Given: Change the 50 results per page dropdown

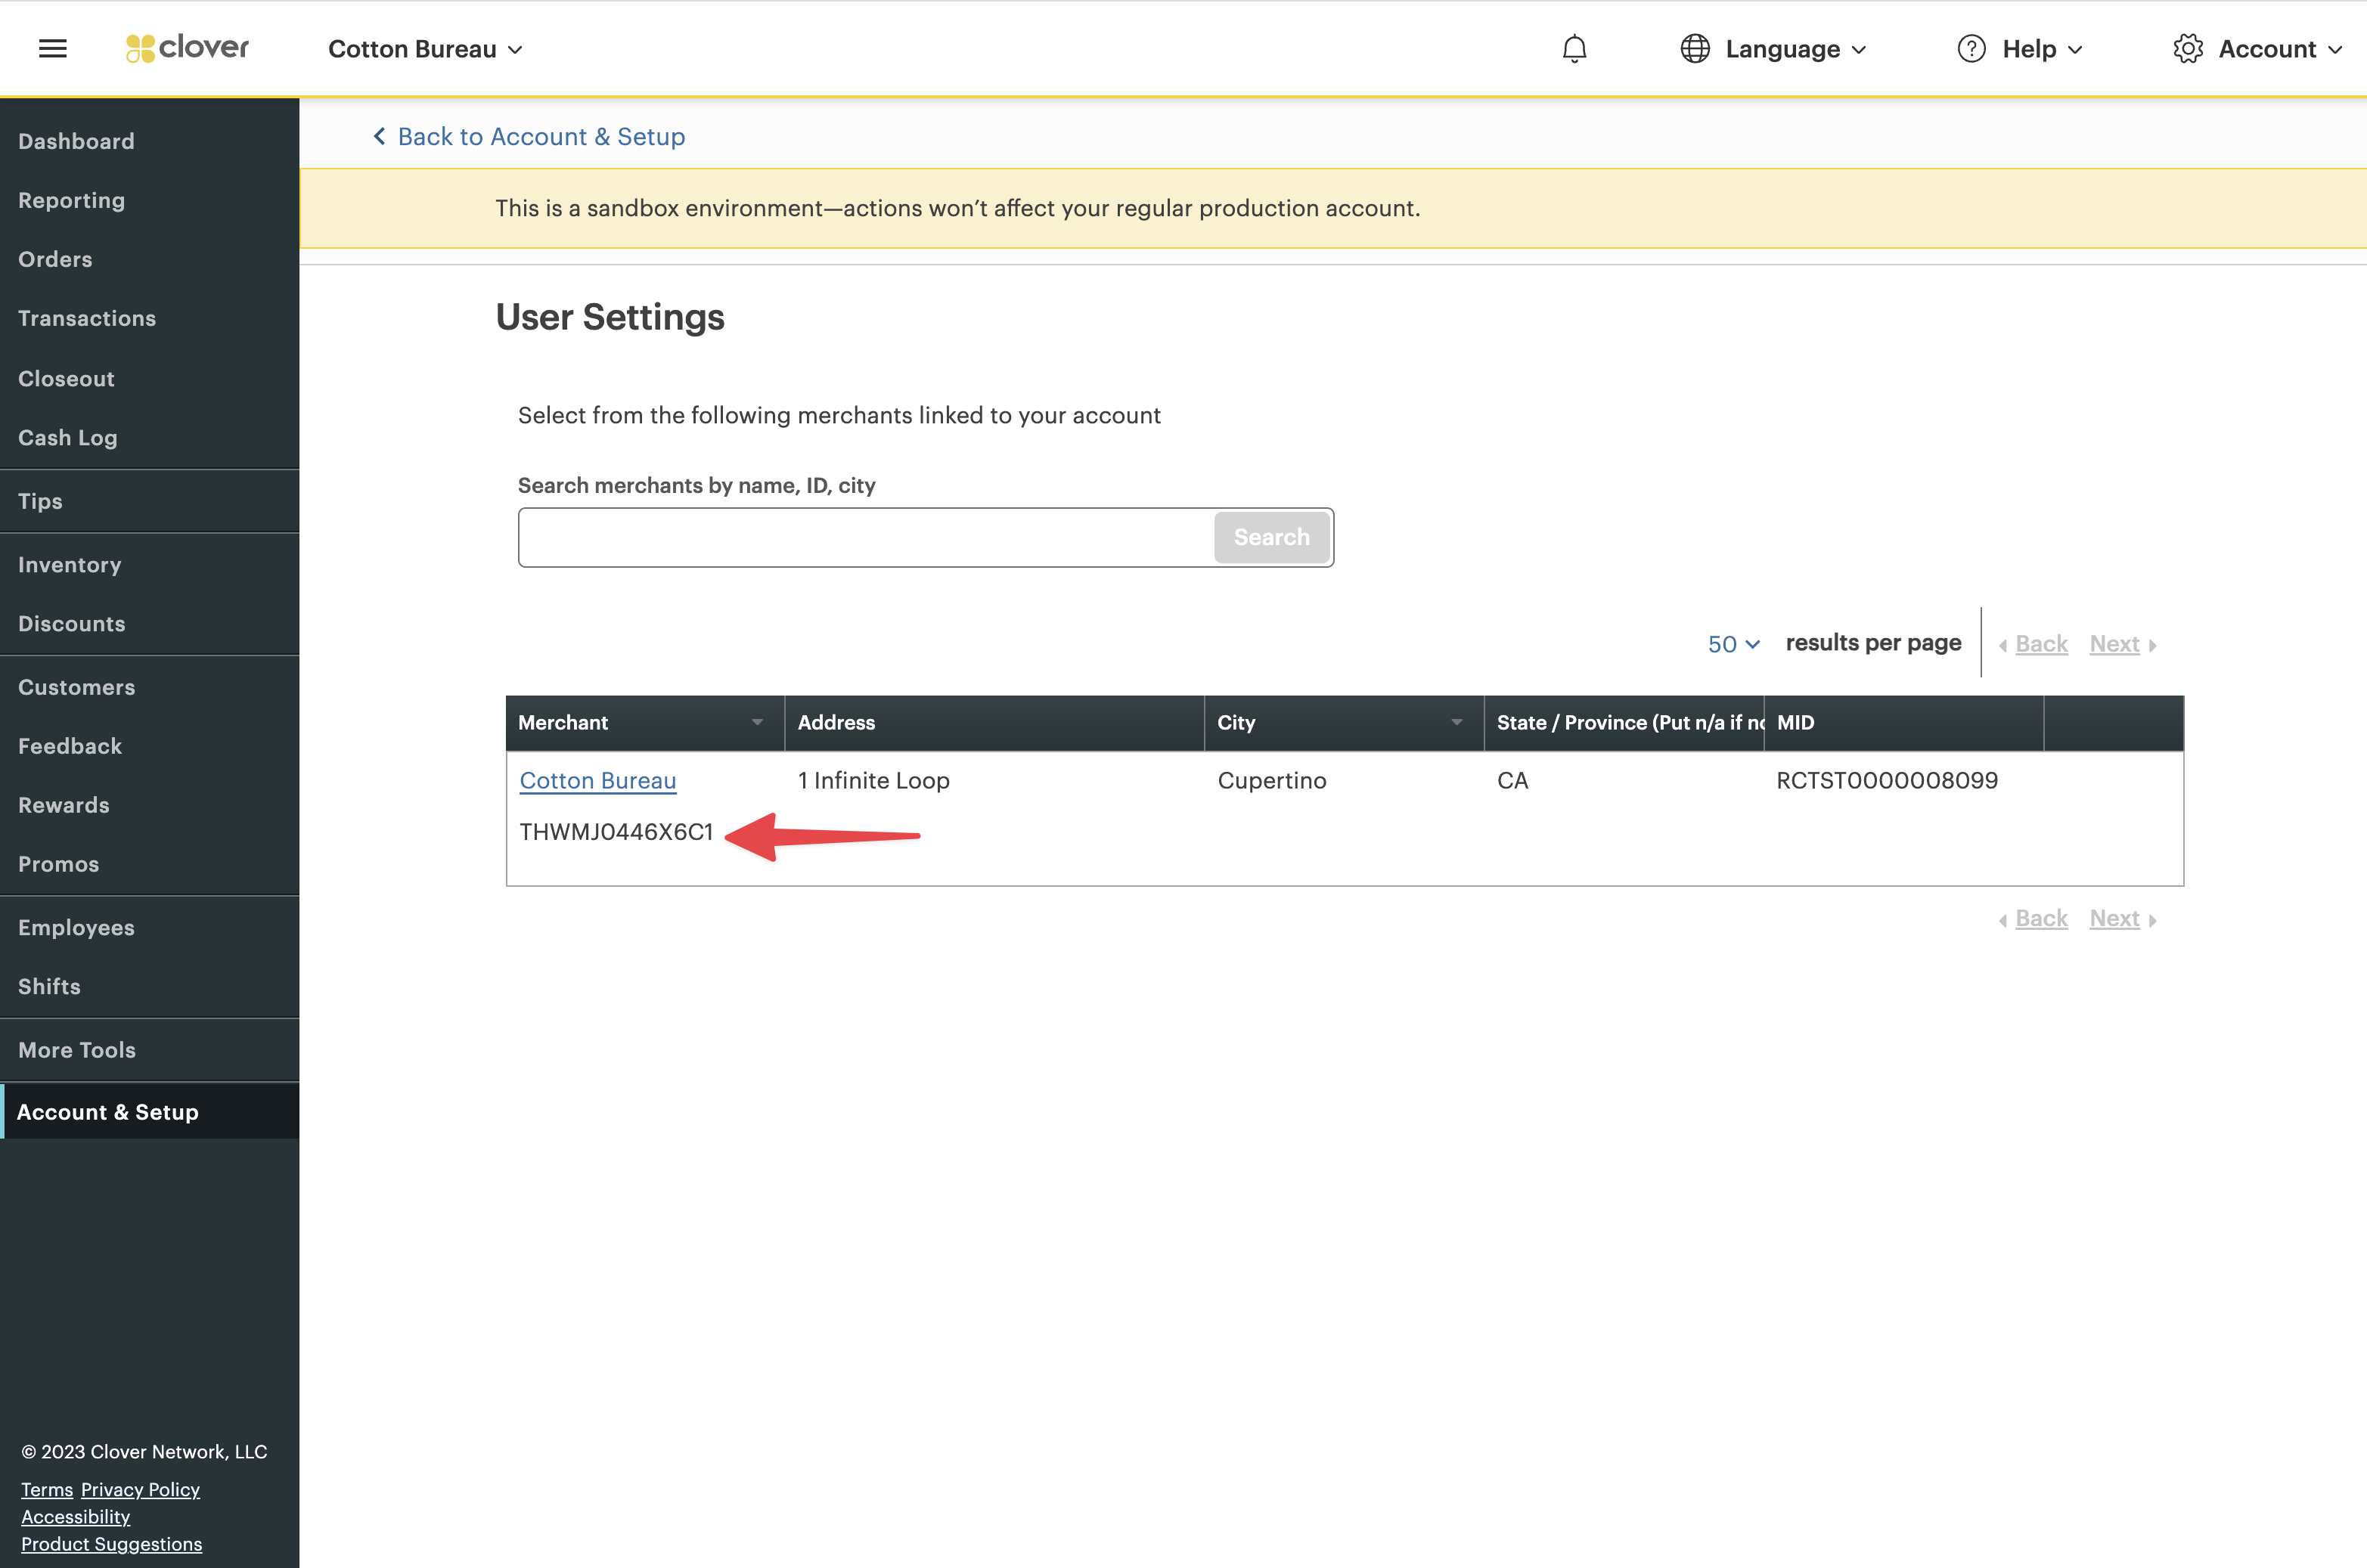Looking at the screenshot, I should pyautogui.click(x=1732, y=643).
